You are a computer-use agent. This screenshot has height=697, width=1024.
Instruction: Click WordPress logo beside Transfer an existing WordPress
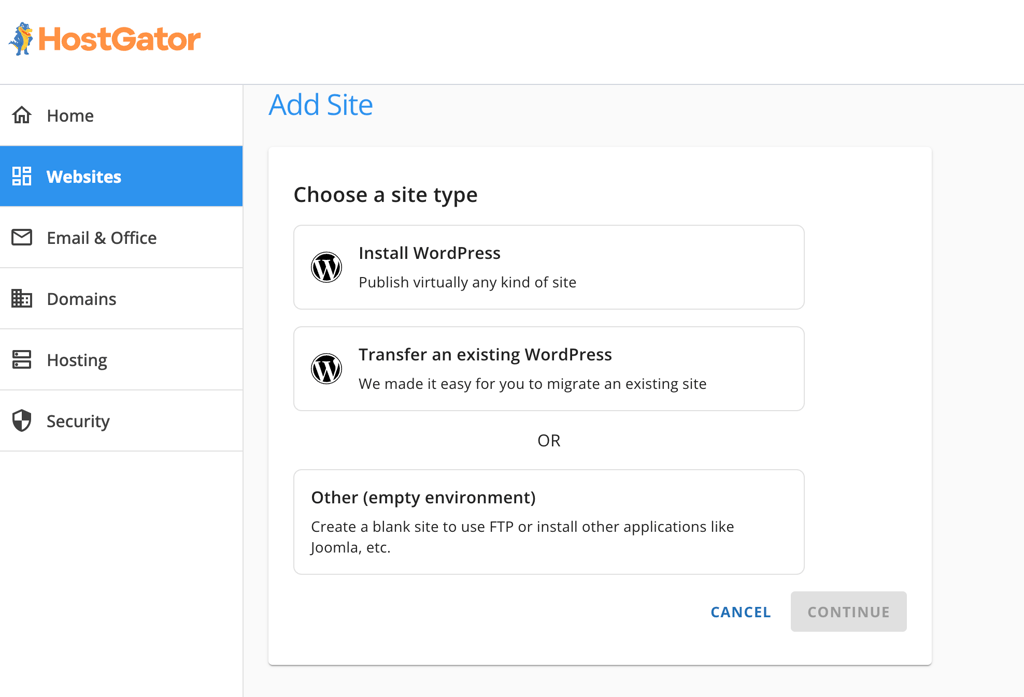point(326,368)
